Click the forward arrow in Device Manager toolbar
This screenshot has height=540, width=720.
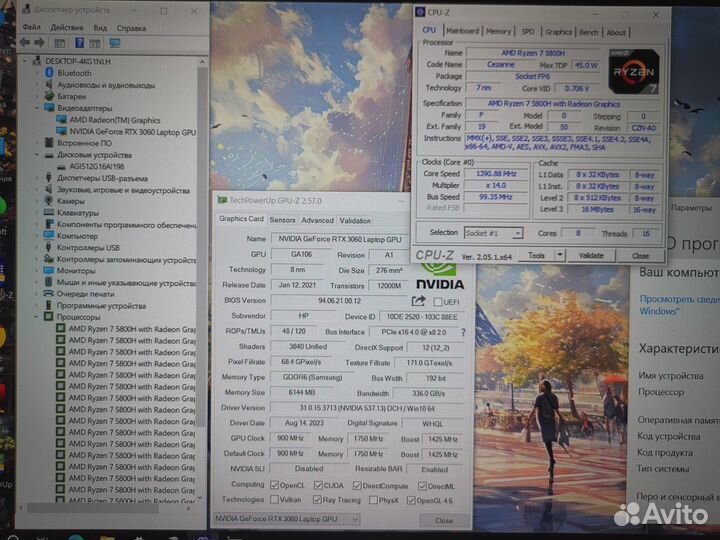pos(40,43)
